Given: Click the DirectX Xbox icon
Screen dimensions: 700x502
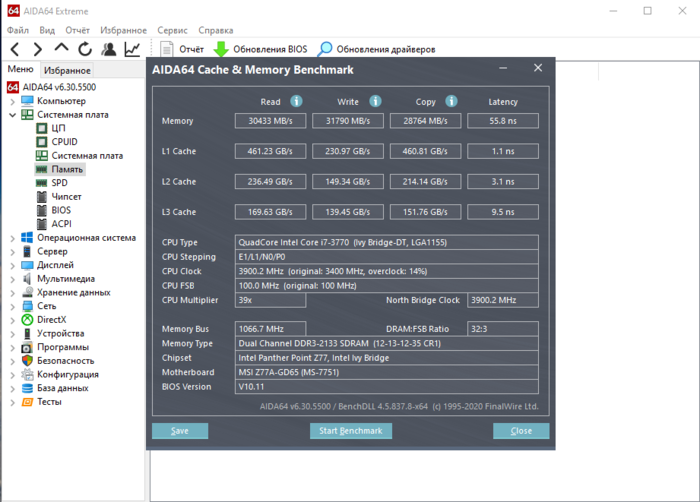Looking at the screenshot, I should [27, 320].
